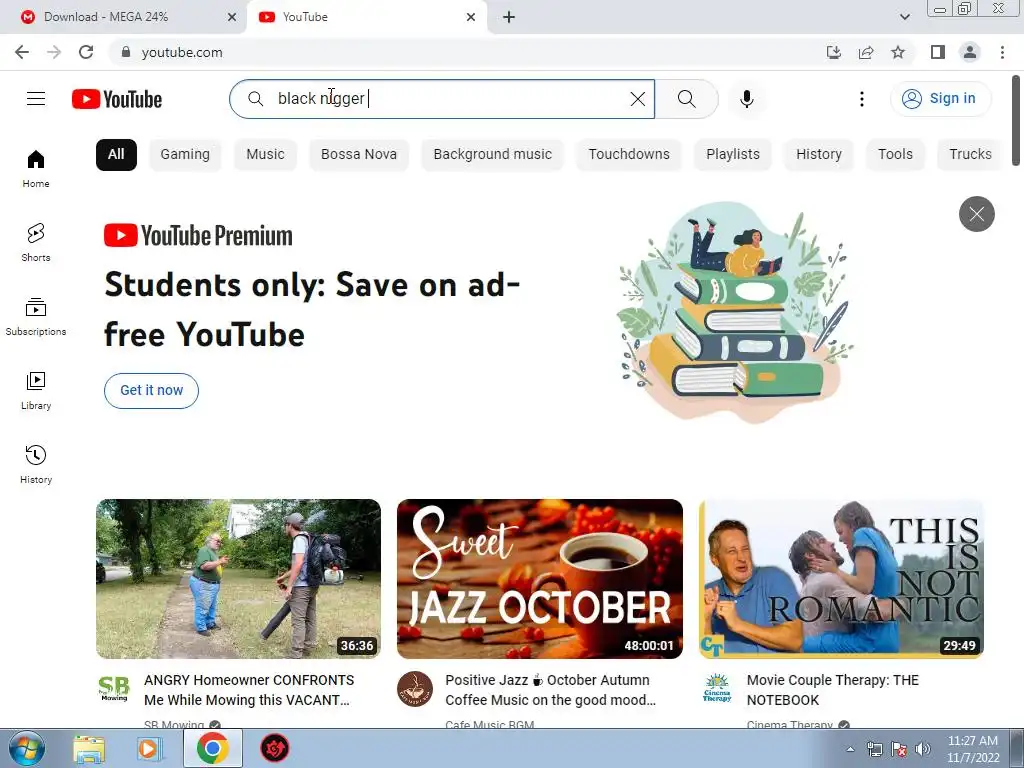The image size is (1024, 768).
Task: Open Subscriptions in the sidebar
Action: click(36, 317)
